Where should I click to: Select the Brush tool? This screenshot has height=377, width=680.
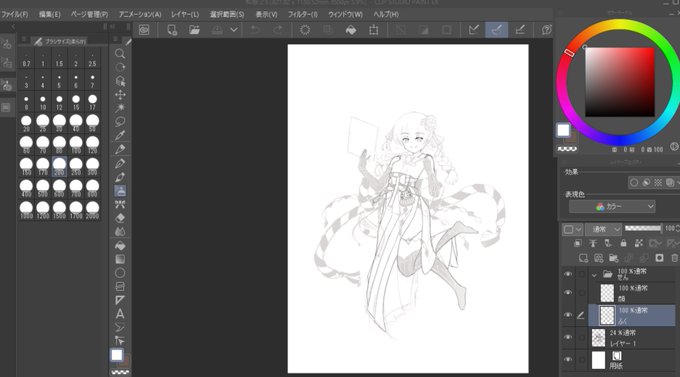coord(120,177)
